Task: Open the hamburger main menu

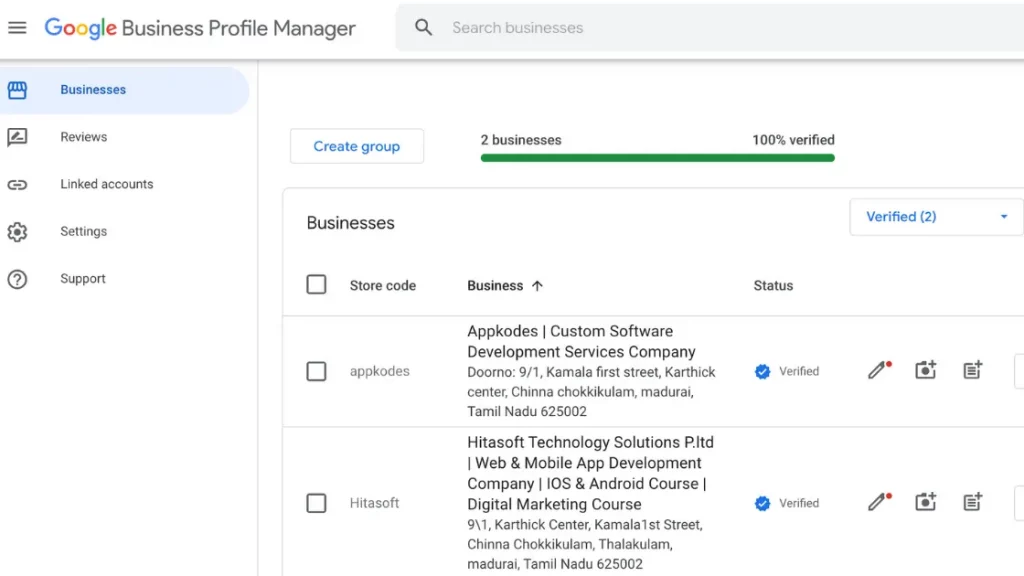Action: (17, 27)
